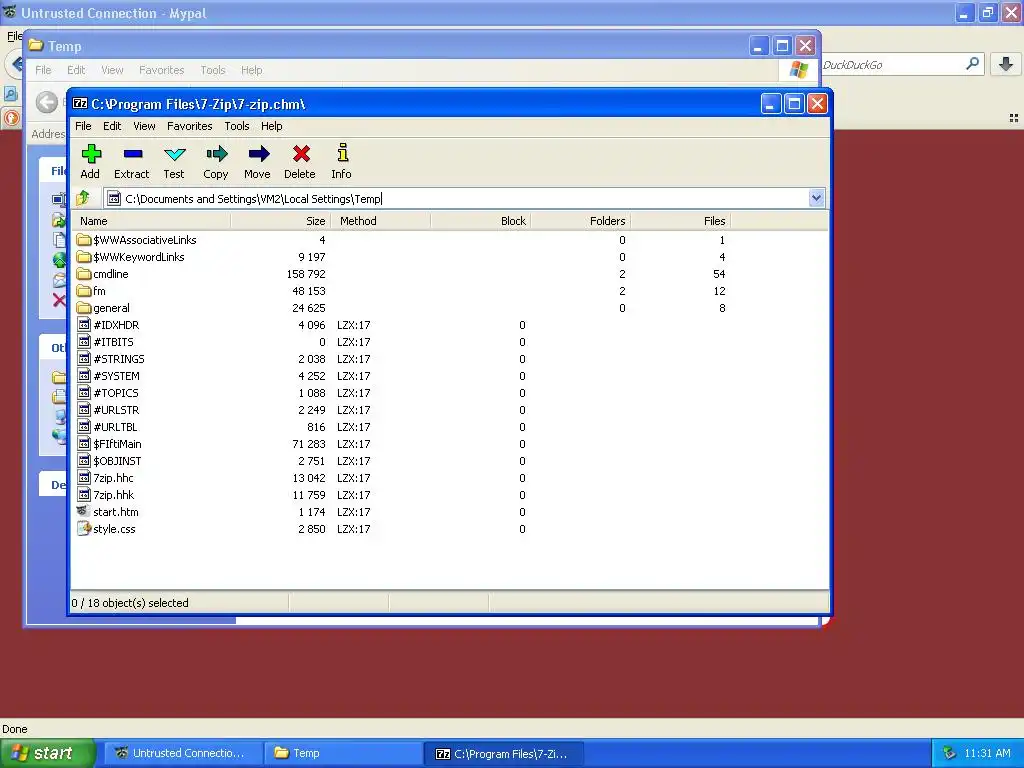Sort by the Files column header
This screenshot has width=1024, height=768.
pyautogui.click(x=680, y=221)
